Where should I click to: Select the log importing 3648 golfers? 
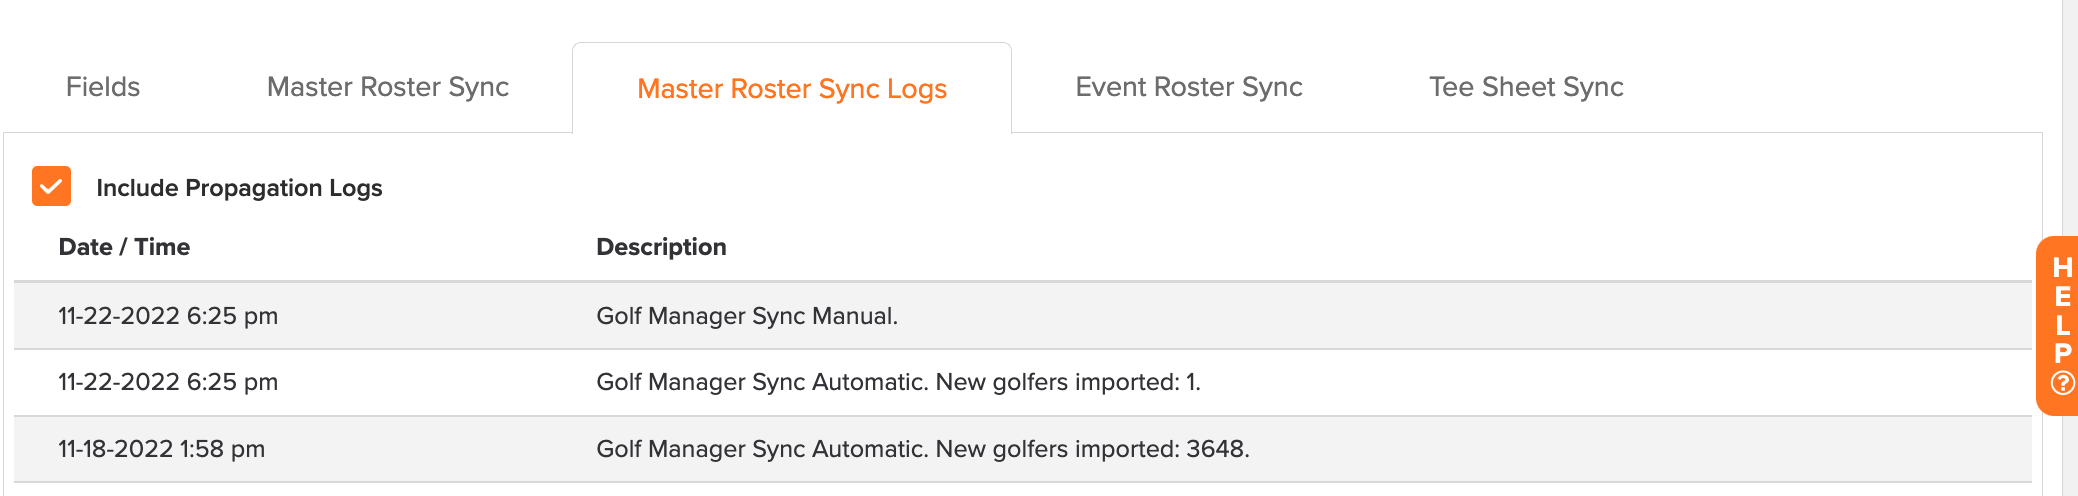1023,449
